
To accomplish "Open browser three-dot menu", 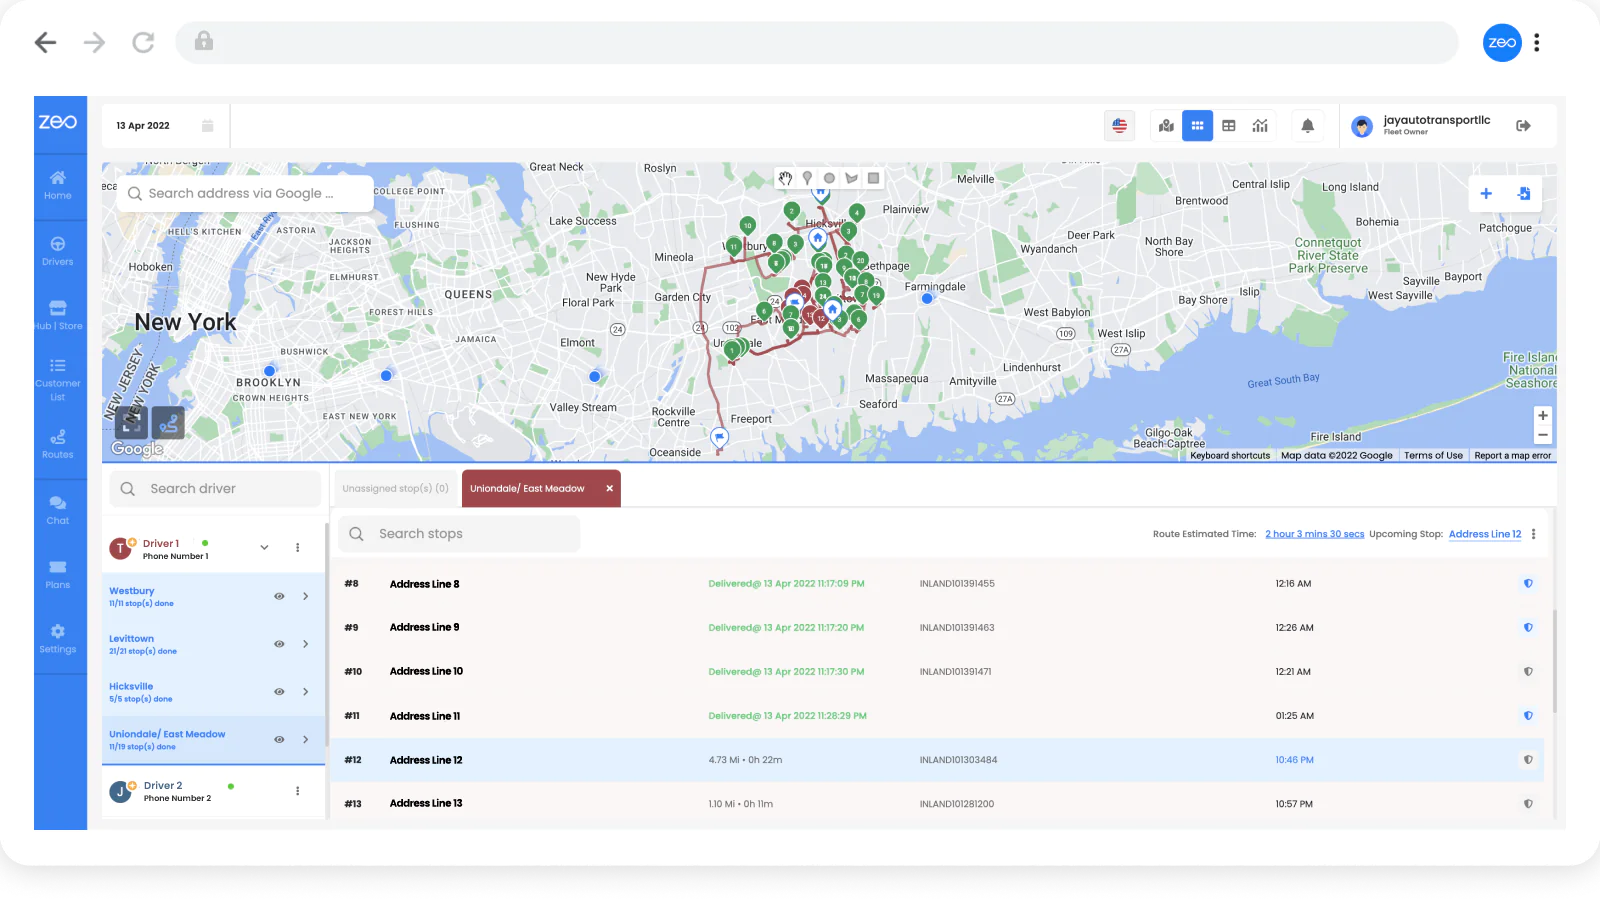I will point(1537,43).
